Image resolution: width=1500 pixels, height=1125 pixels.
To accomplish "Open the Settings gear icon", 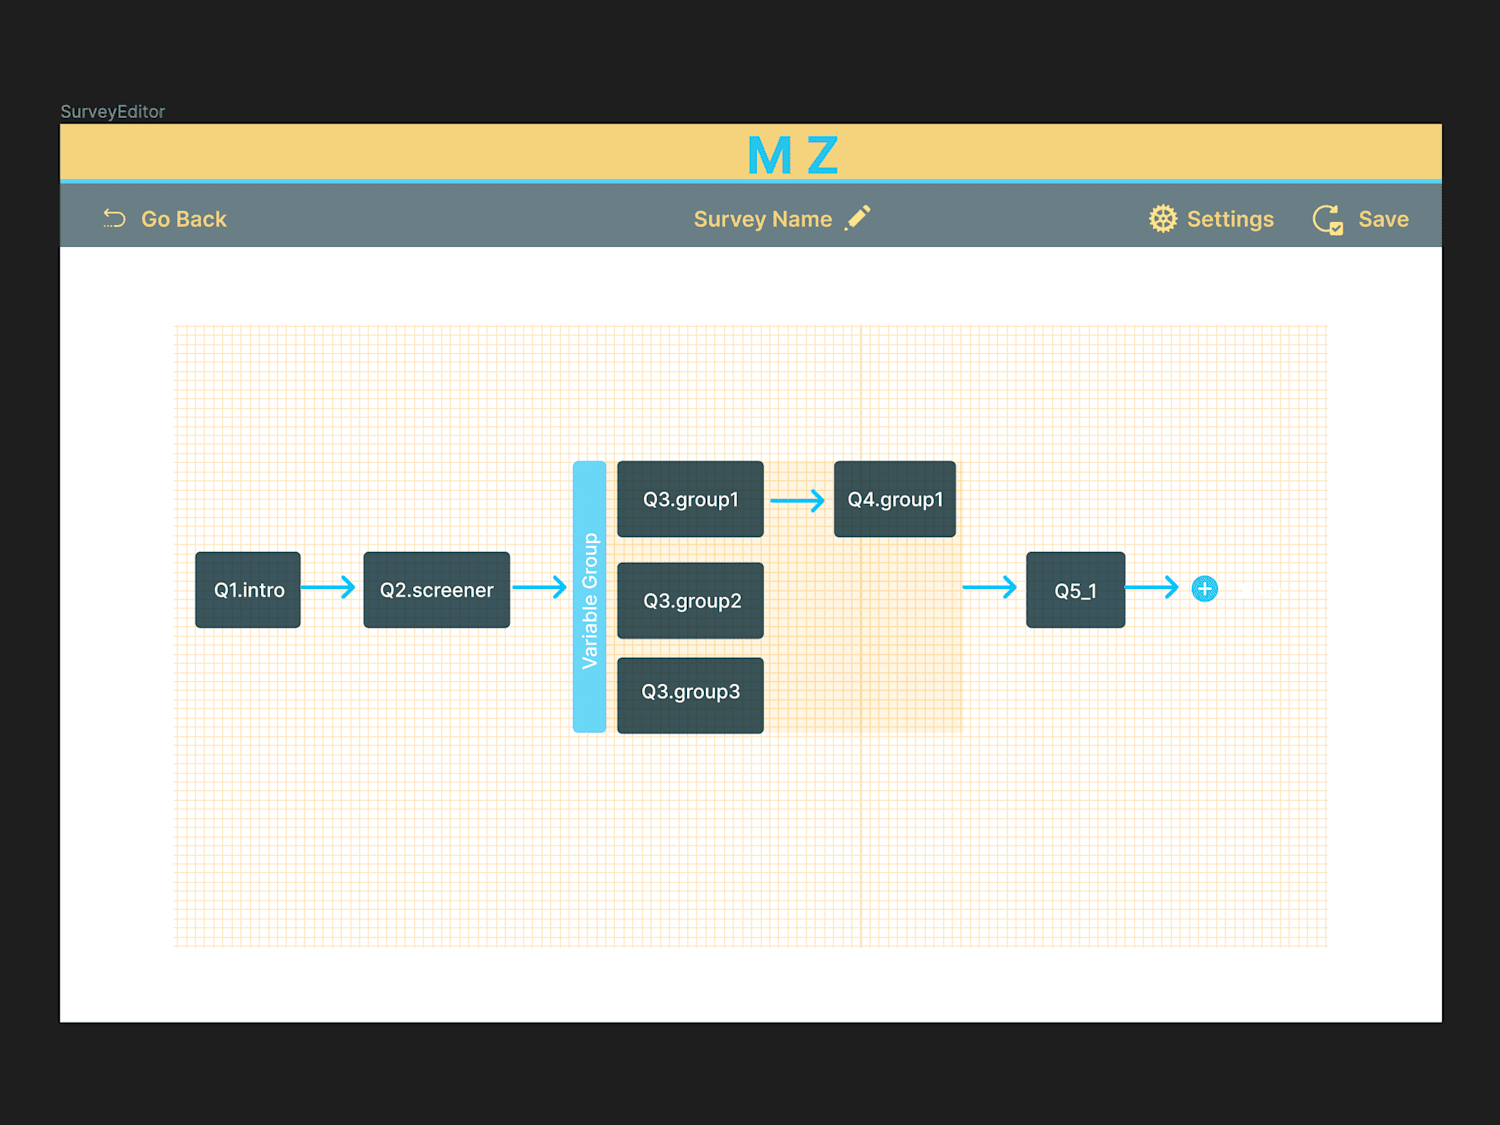I will tap(1163, 218).
